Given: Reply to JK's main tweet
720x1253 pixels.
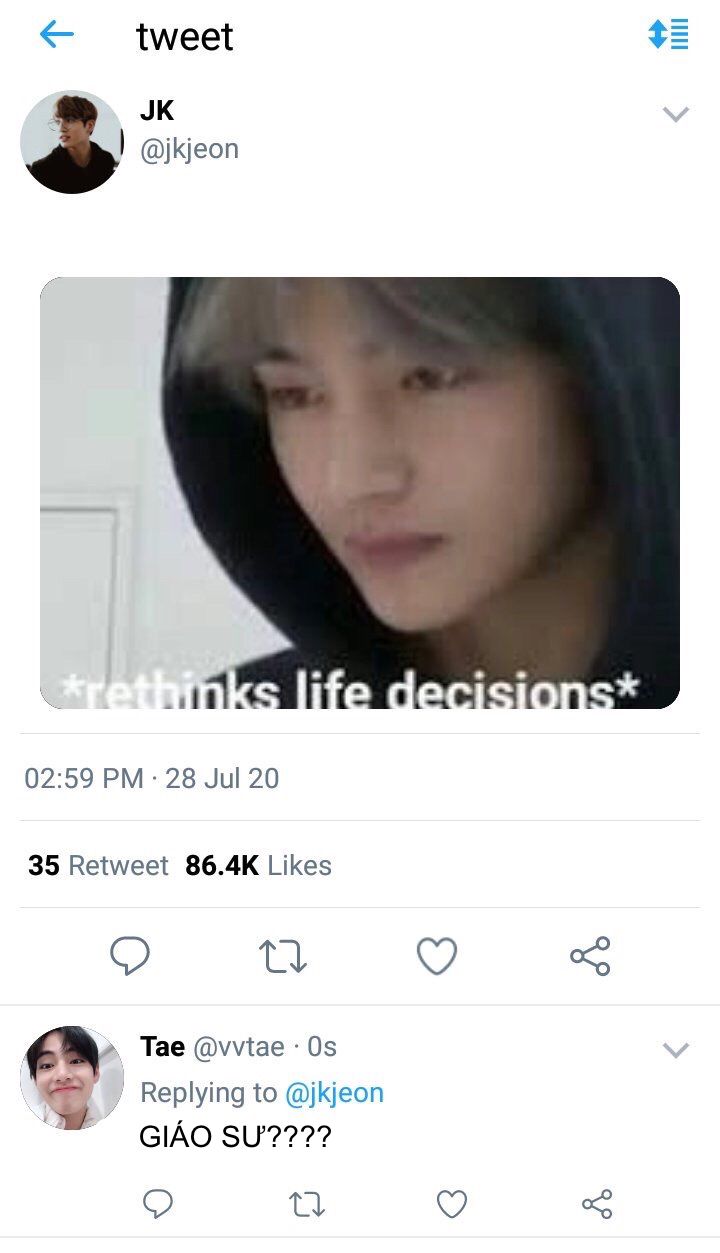Looking at the screenshot, I should (x=130, y=956).
